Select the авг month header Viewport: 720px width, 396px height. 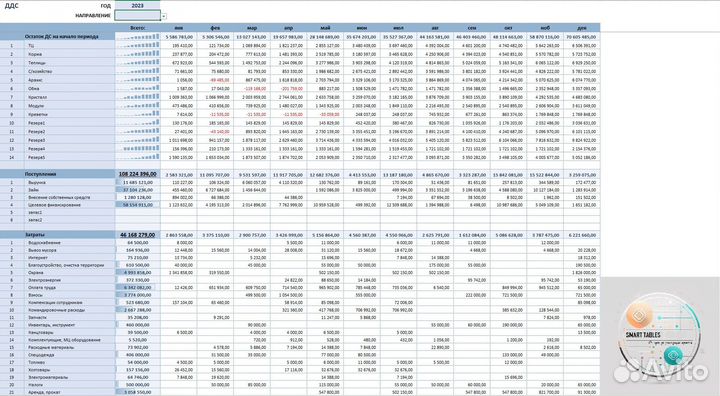point(435,28)
